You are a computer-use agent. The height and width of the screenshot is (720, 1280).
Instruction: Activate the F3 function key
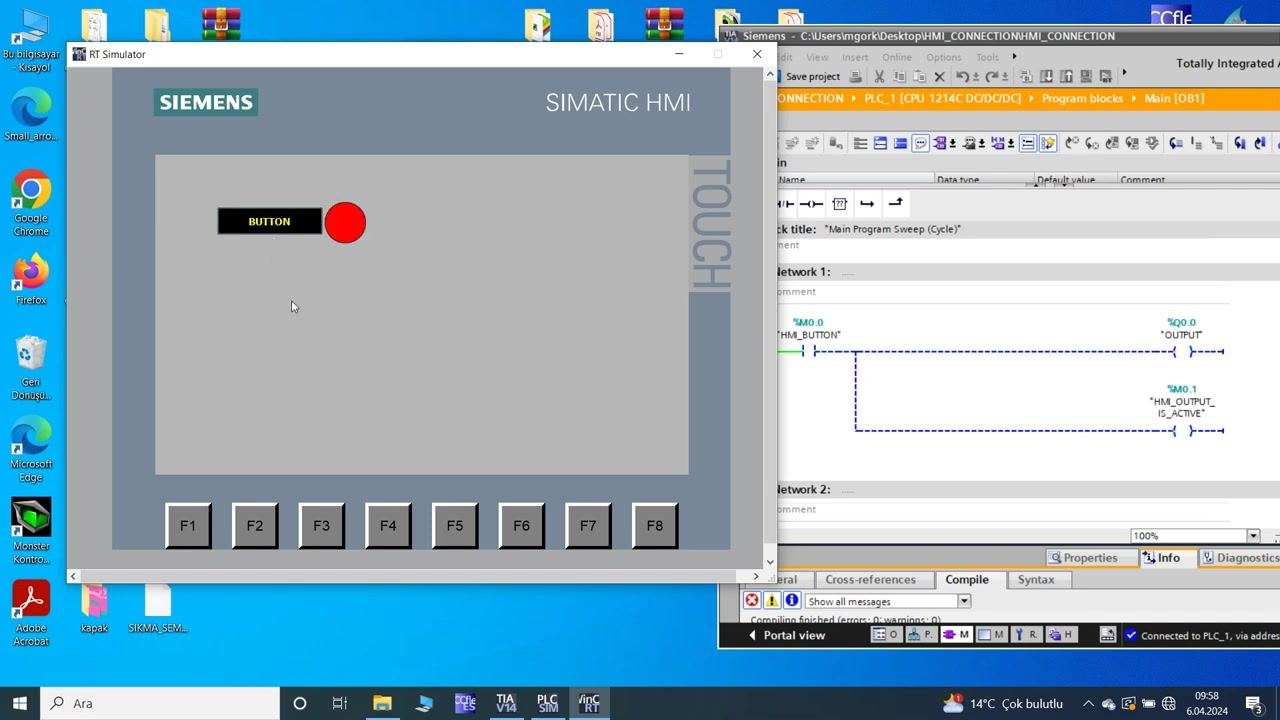pos(321,525)
